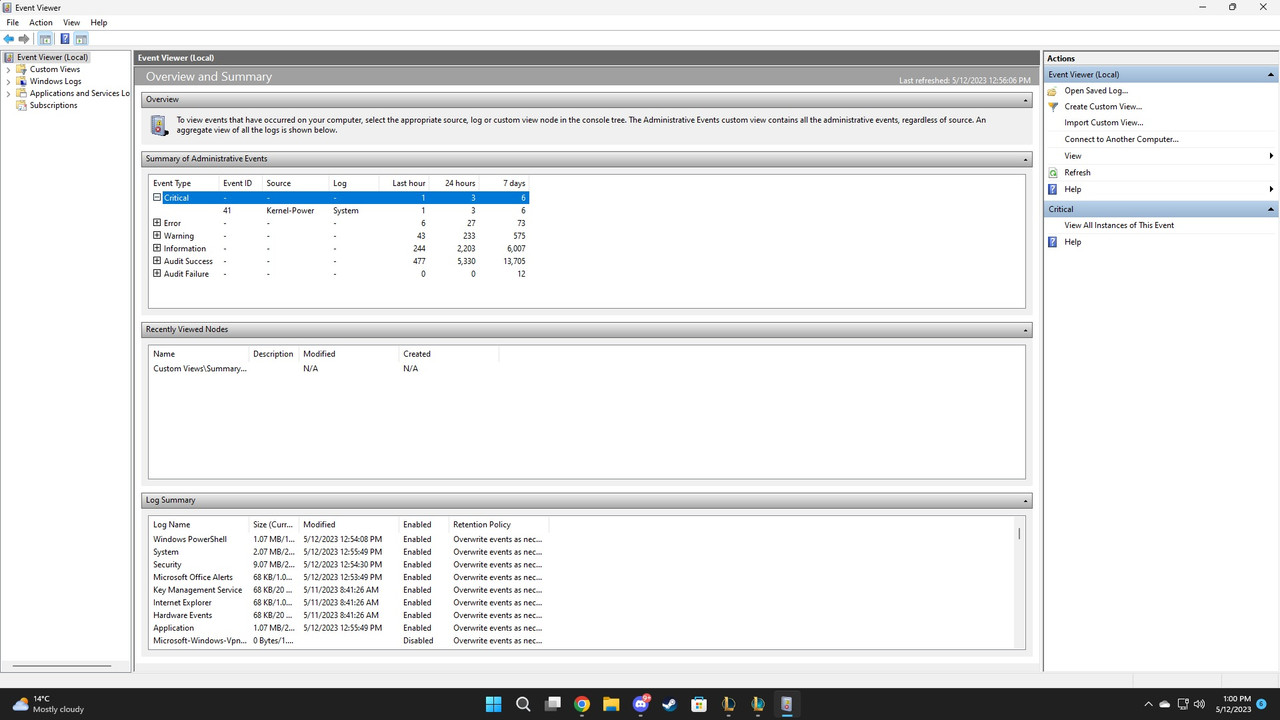Expand the Error event type row

[157, 223]
